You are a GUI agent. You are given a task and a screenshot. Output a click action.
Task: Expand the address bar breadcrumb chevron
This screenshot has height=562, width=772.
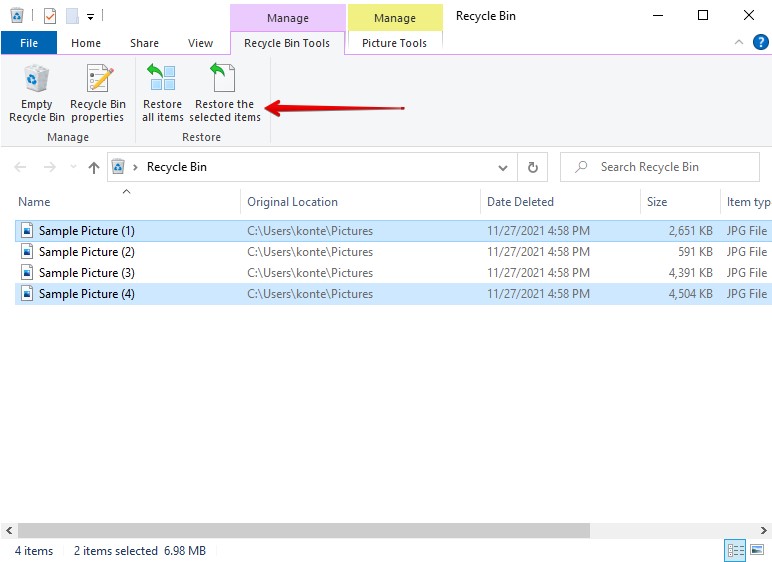pos(135,167)
